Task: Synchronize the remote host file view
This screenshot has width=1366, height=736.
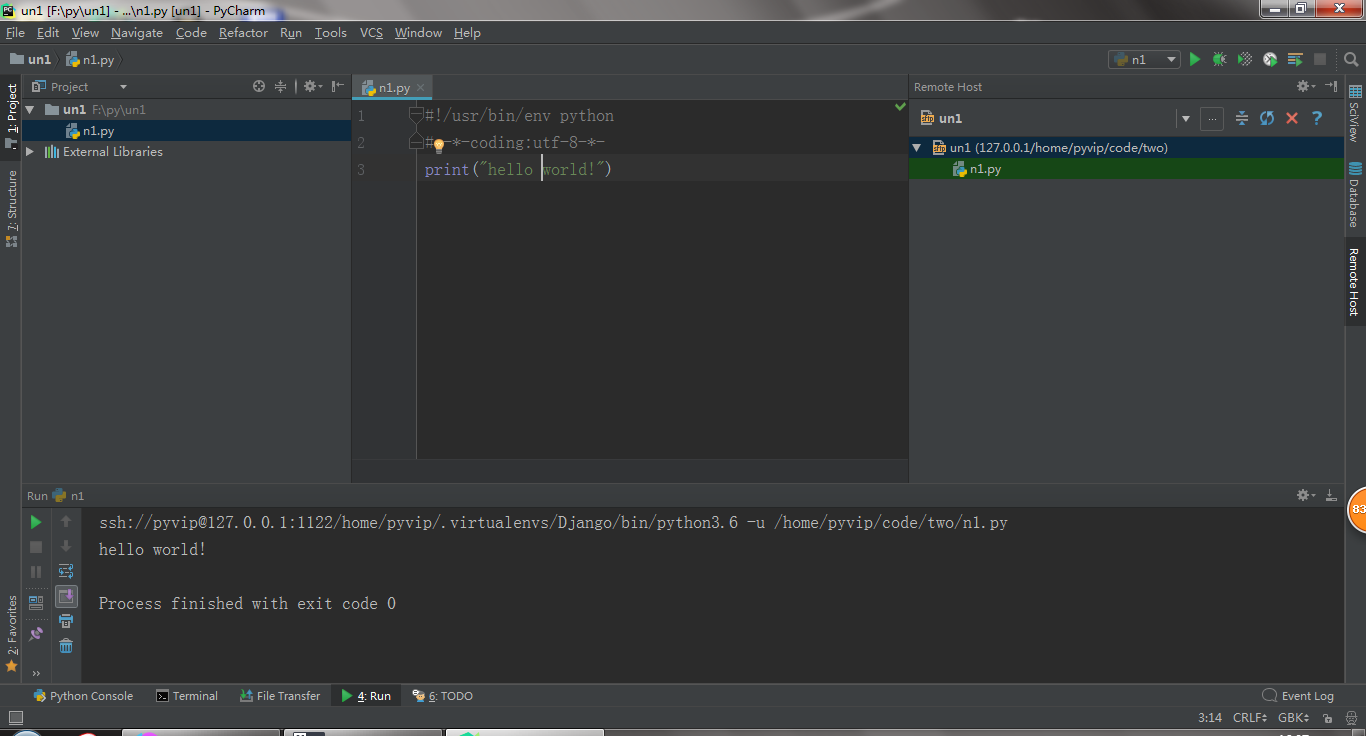Action: pyautogui.click(x=1266, y=118)
